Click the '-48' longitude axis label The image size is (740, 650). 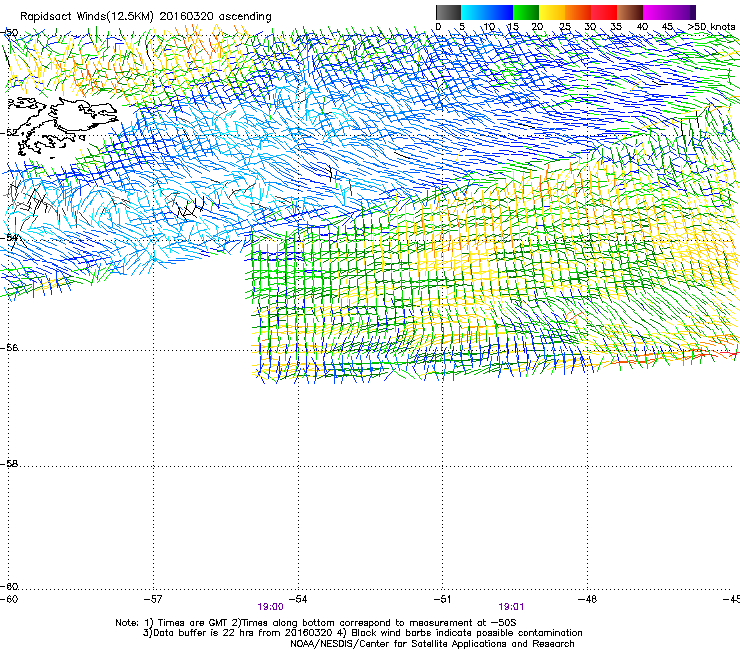coord(587,599)
